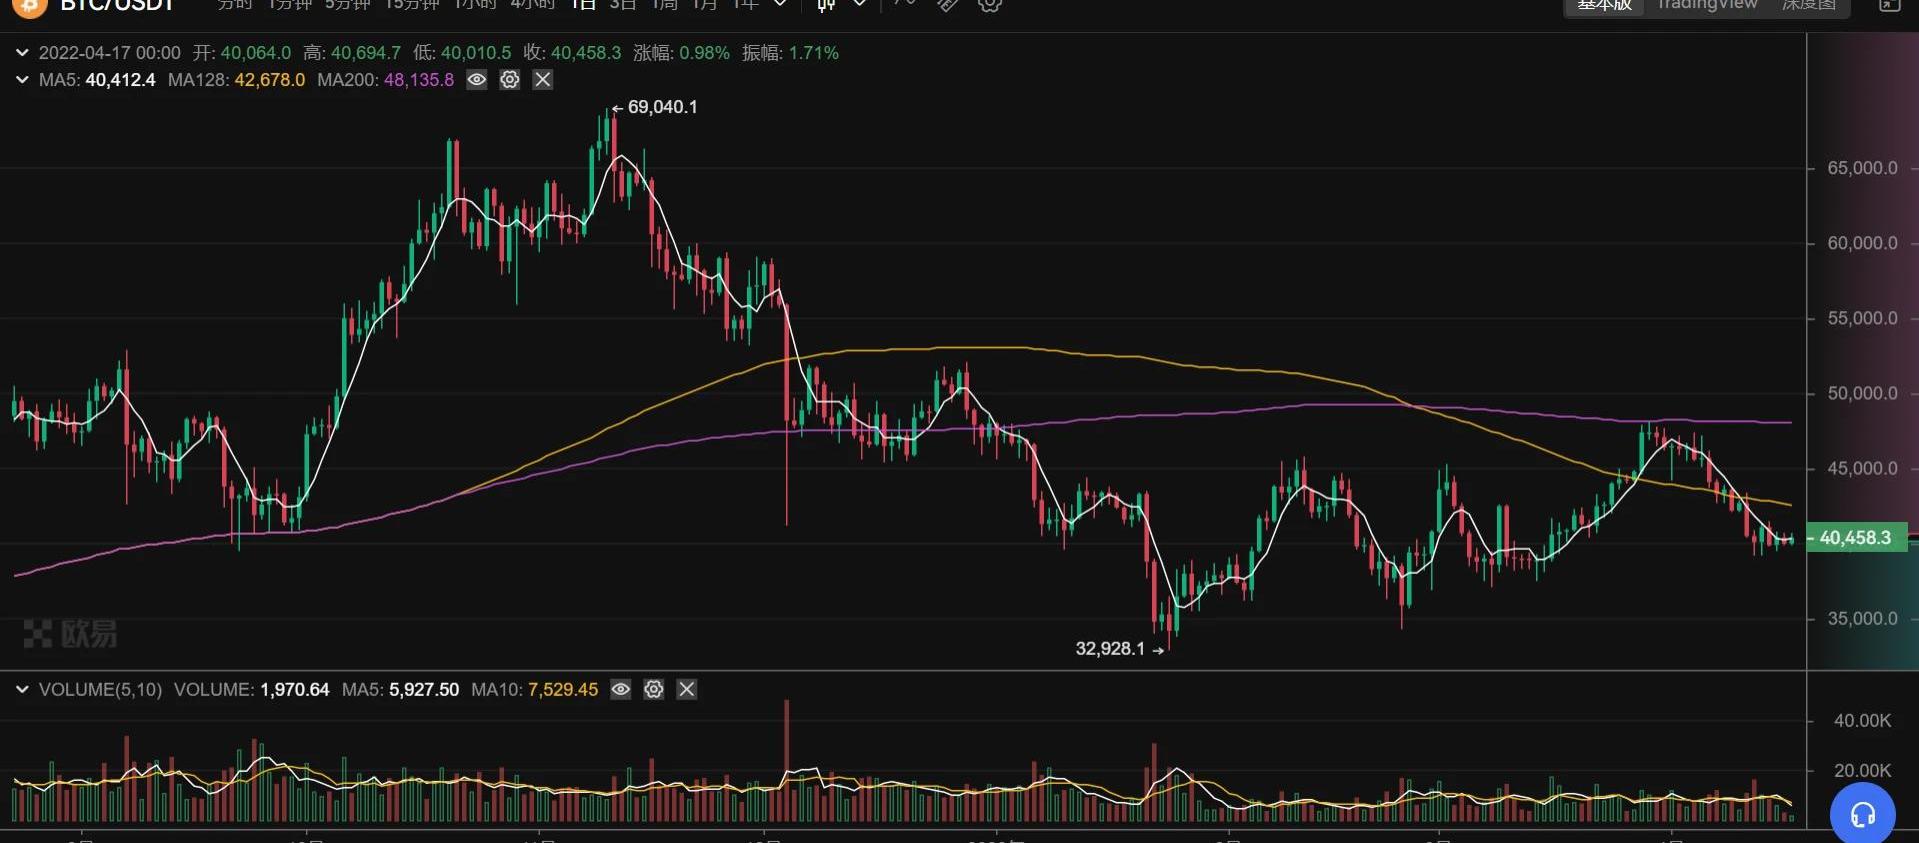This screenshot has height=843, width=1919.
Task: Click the Bitcoin logo icon
Action: [29, 5]
